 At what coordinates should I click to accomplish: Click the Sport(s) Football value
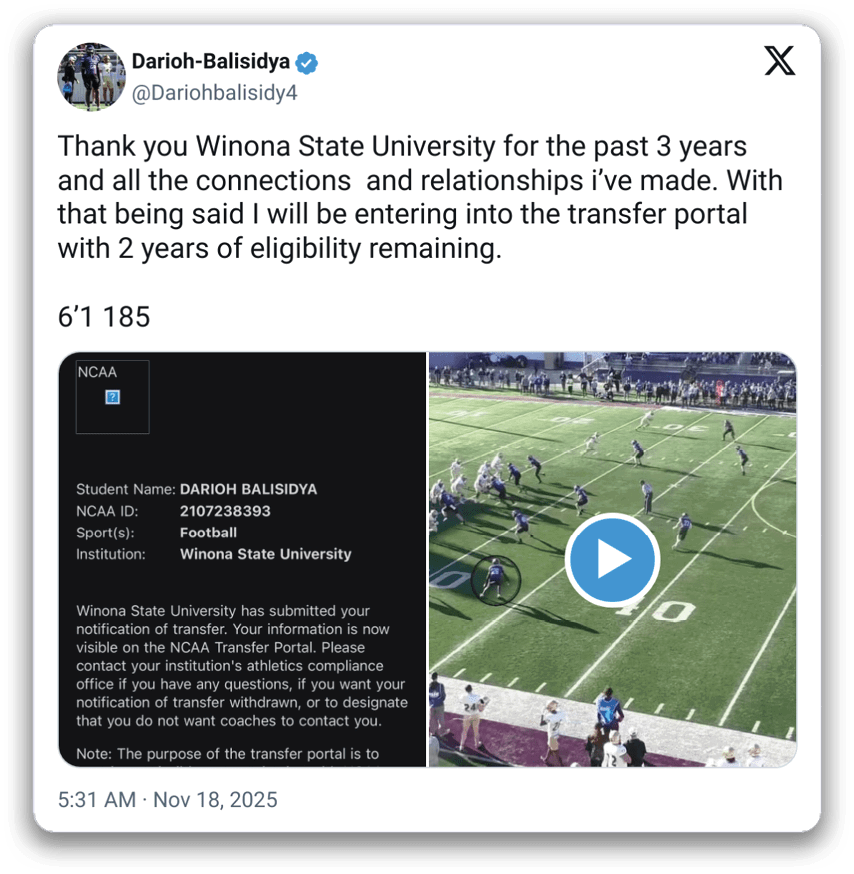[x=208, y=532]
